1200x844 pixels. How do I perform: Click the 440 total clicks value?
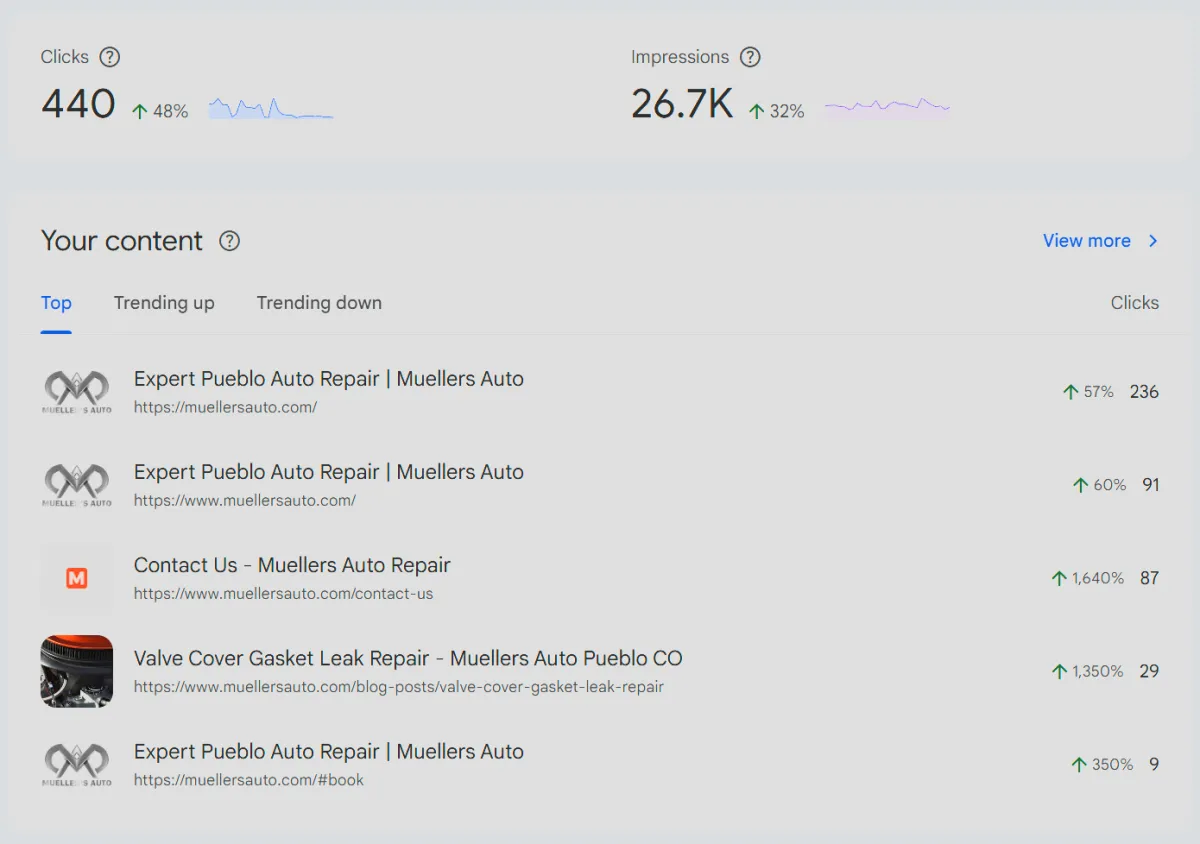pos(78,104)
